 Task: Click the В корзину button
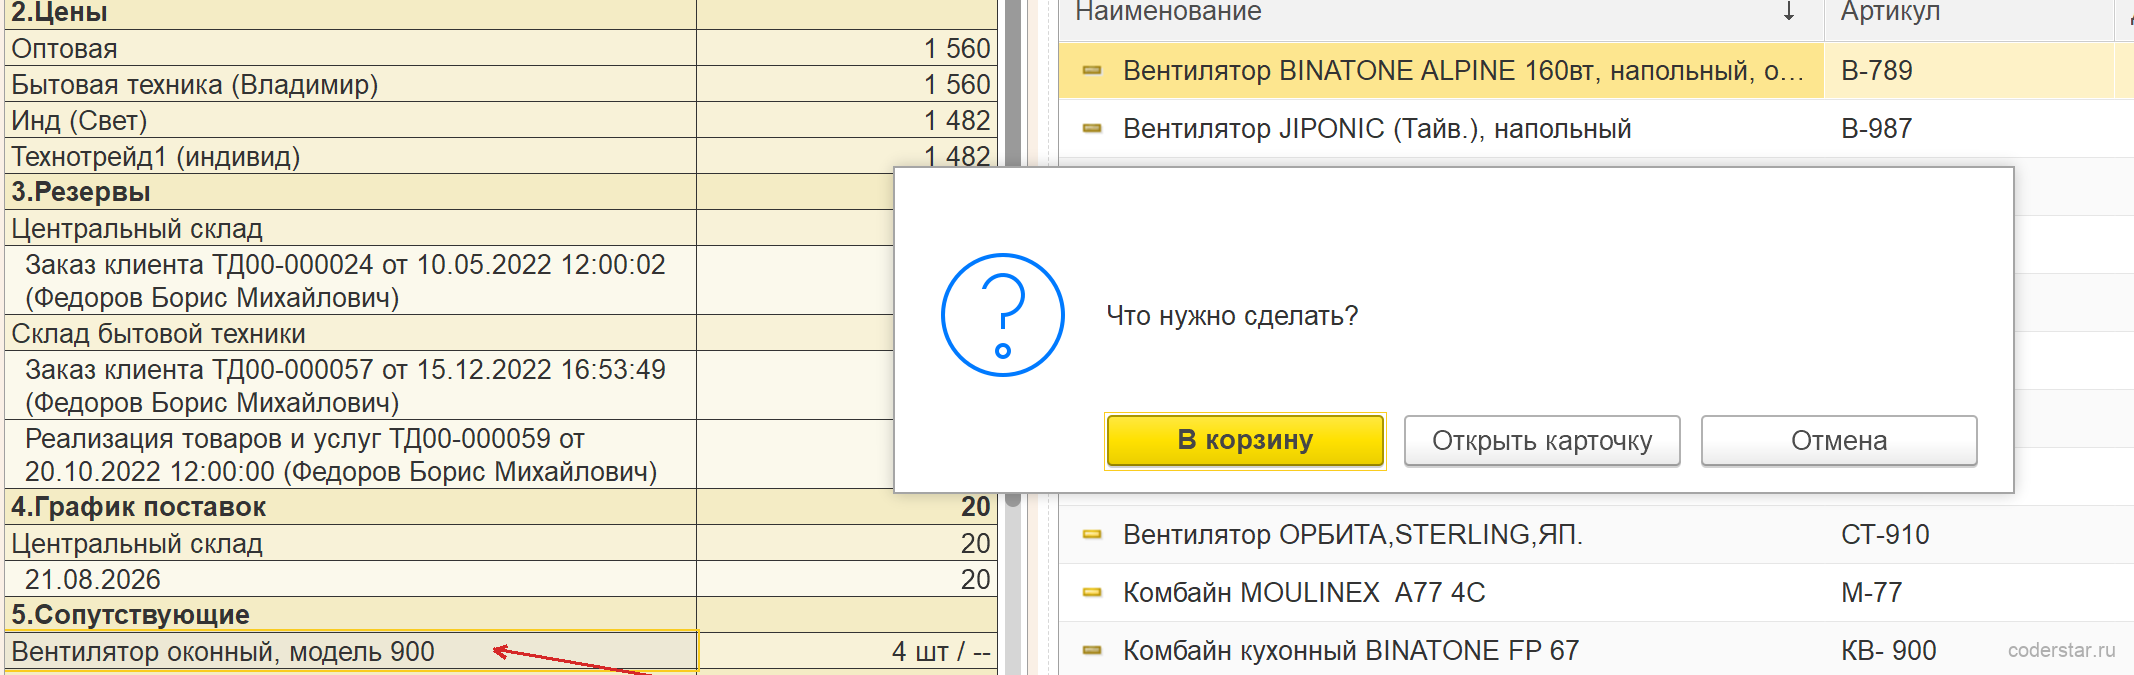(x=1245, y=441)
